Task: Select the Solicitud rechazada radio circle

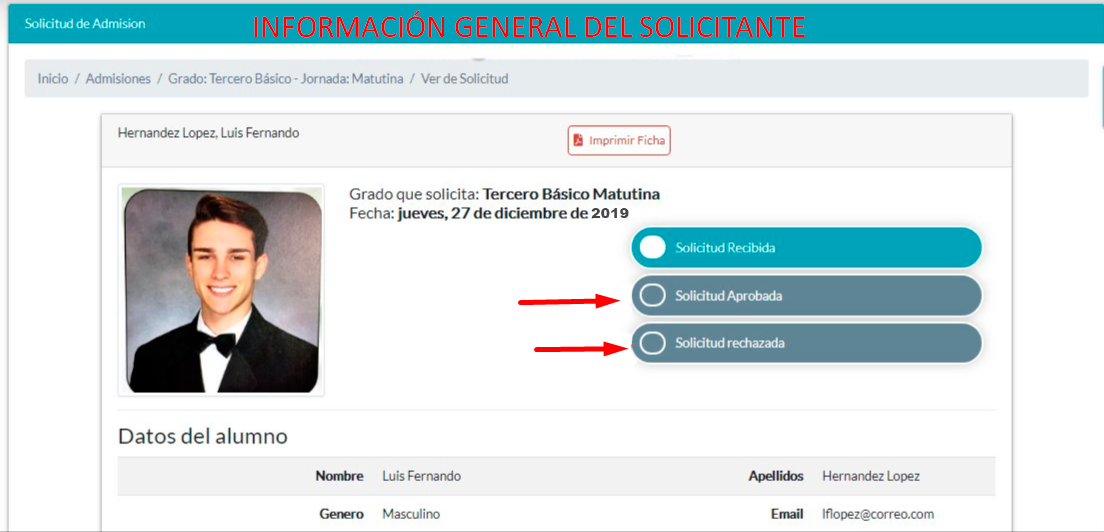Action: click(x=653, y=343)
